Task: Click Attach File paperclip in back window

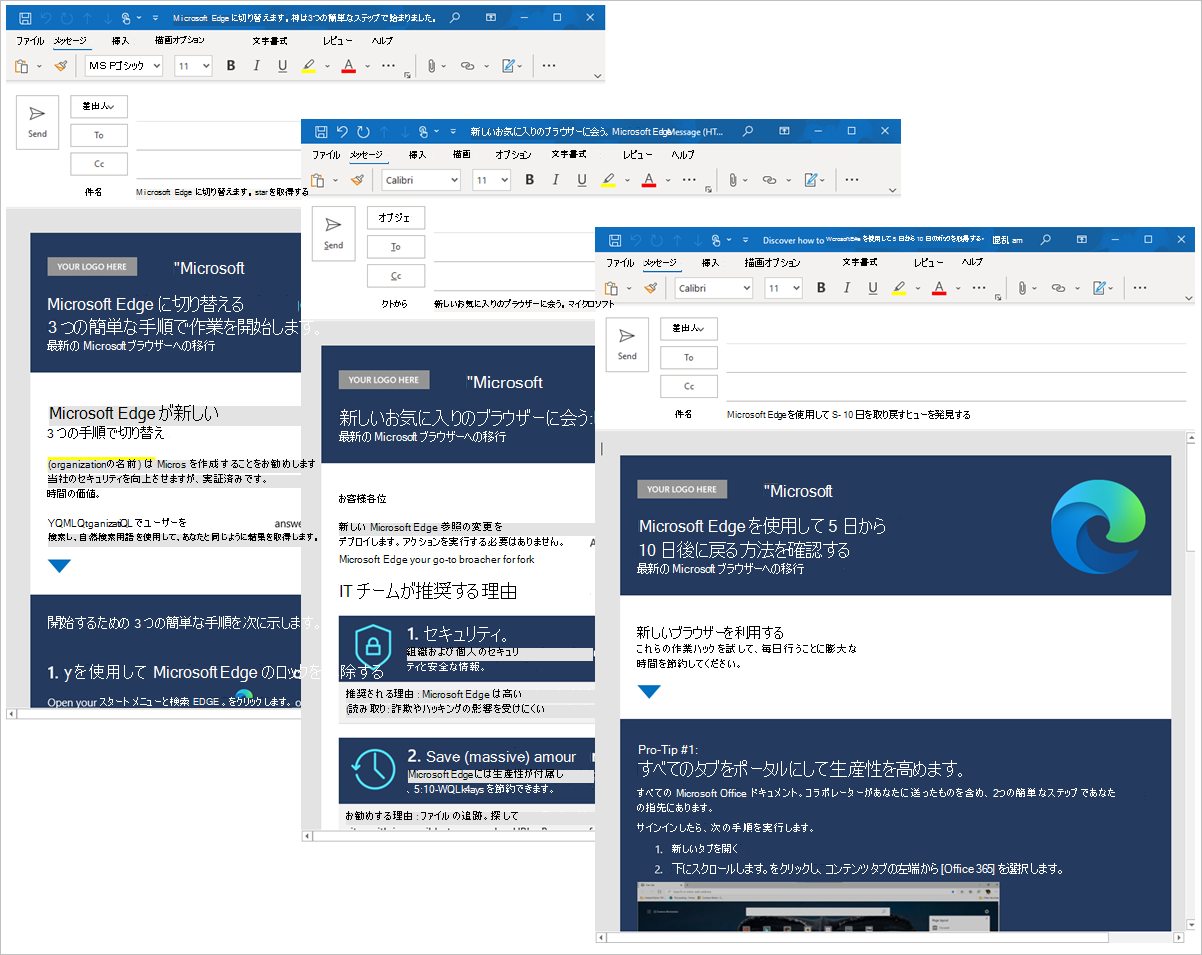Action: pos(431,66)
